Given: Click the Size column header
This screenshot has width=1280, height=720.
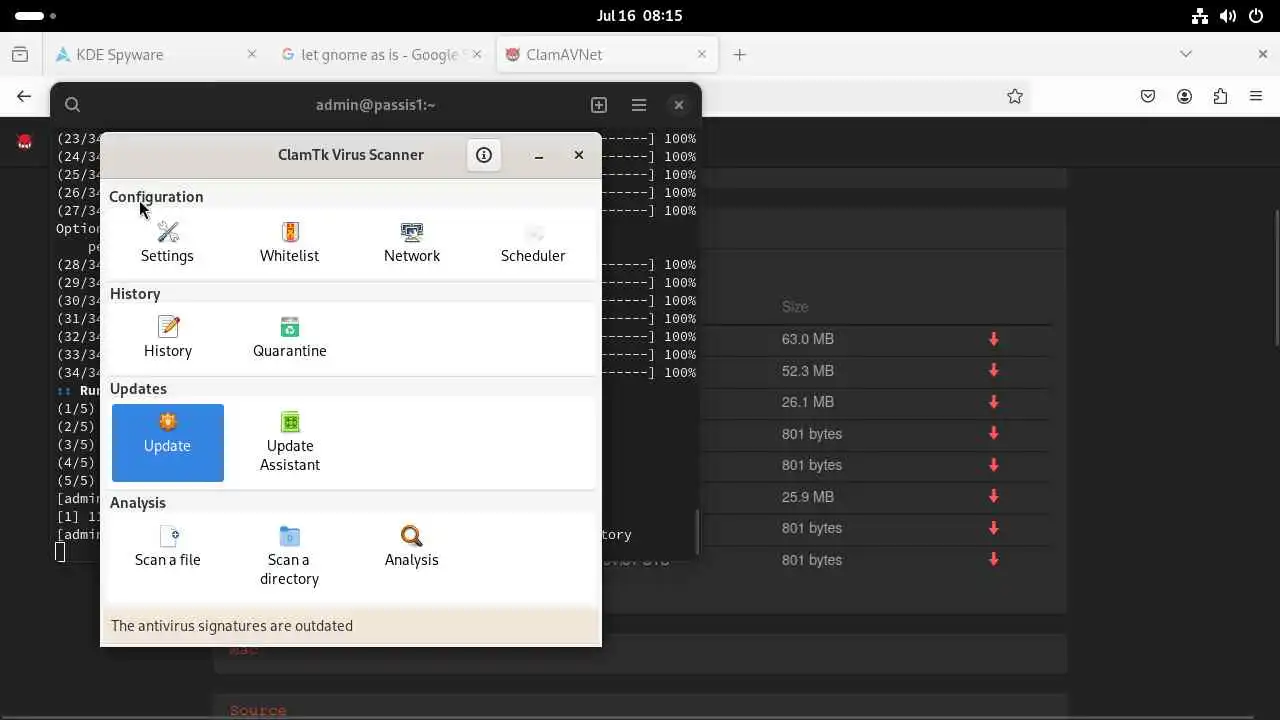Looking at the screenshot, I should (795, 307).
